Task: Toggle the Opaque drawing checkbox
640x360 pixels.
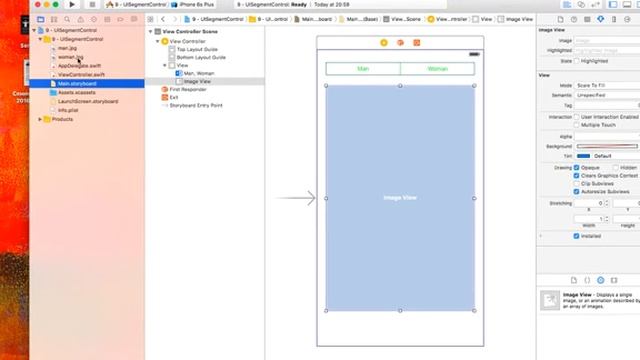Action: (576, 168)
